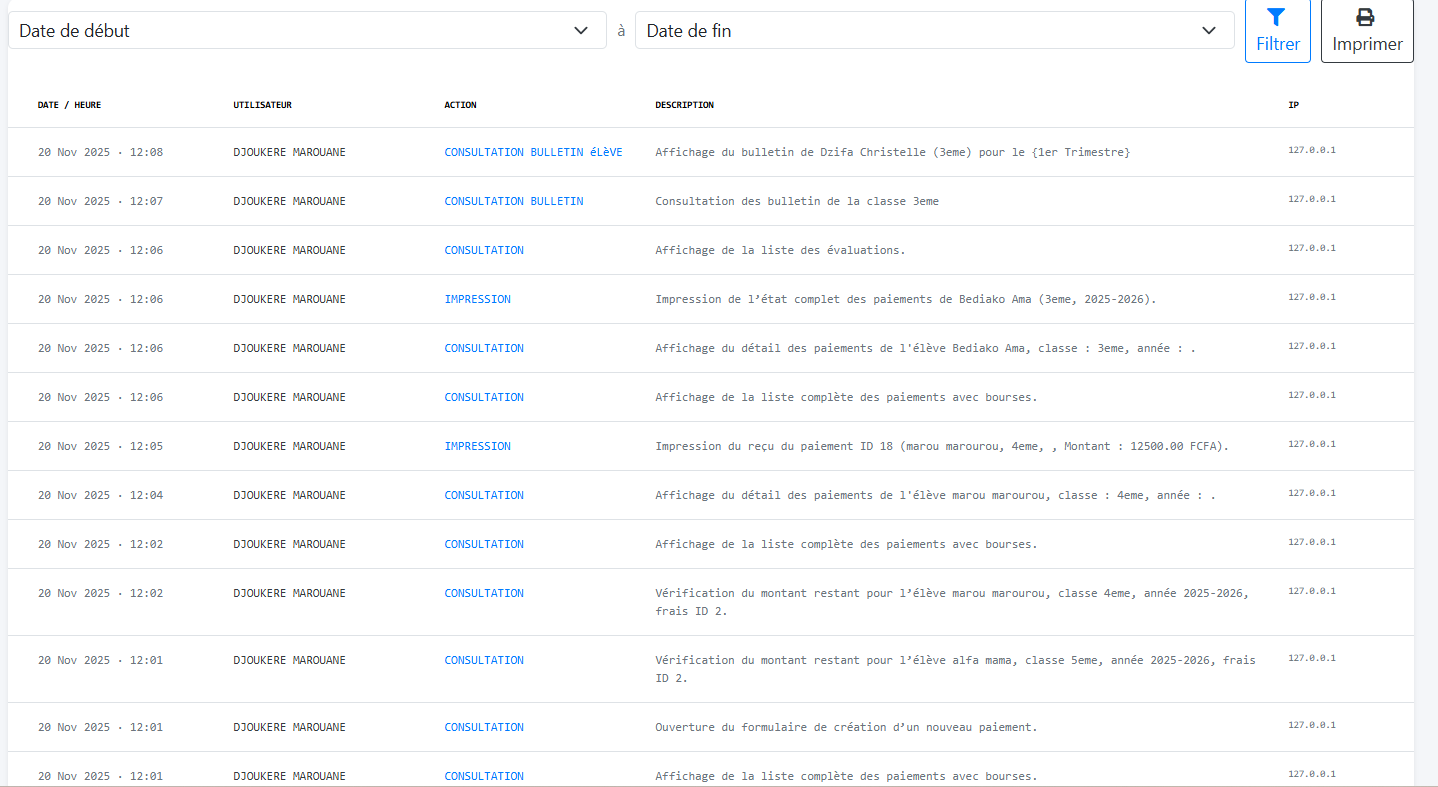Click the DESCRIPTION column header
This screenshot has height=787, width=1438.
click(x=684, y=105)
